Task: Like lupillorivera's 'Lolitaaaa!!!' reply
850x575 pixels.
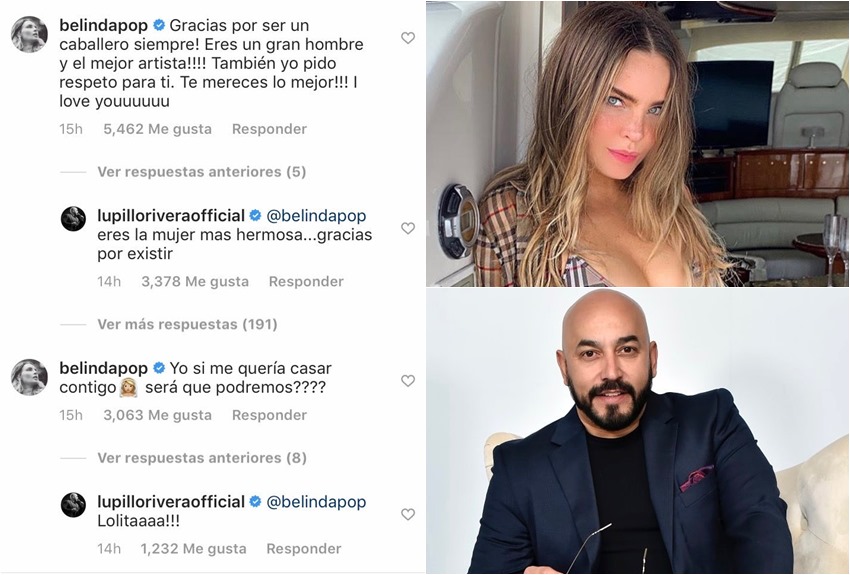Action: click(x=408, y=514)
